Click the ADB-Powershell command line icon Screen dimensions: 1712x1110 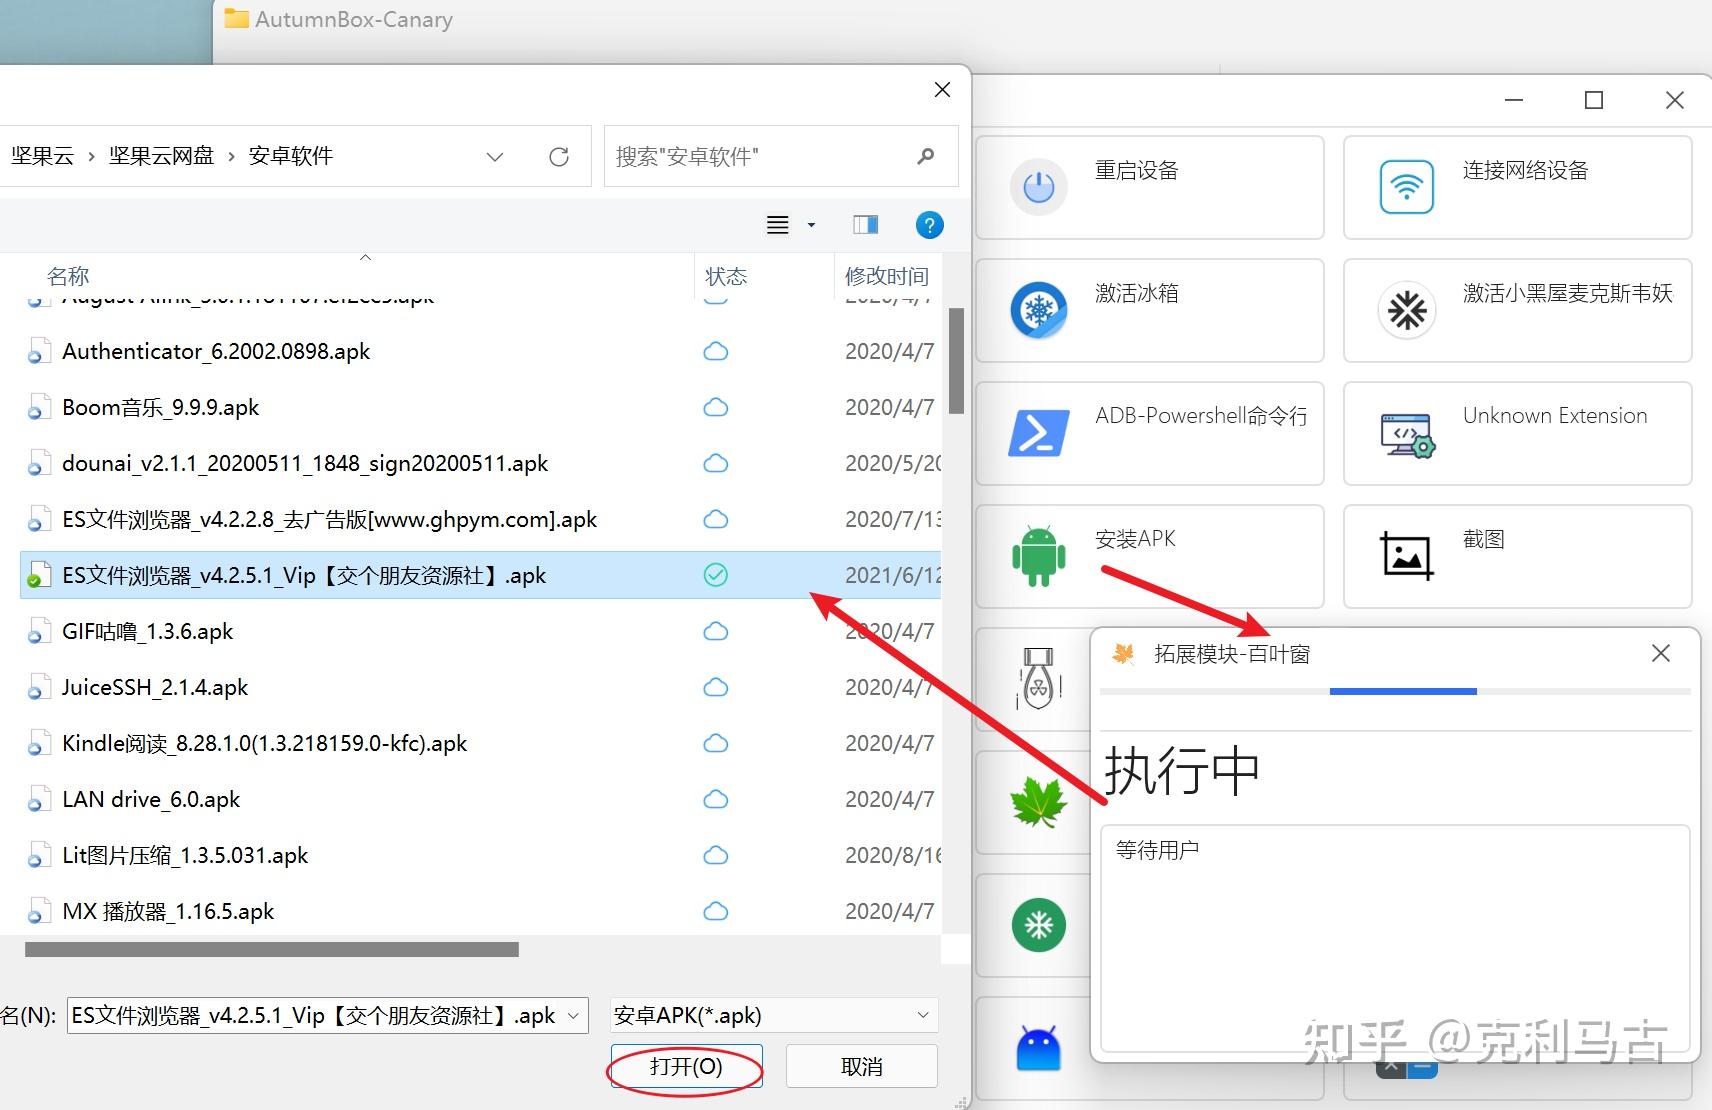tap(1039, 433)
